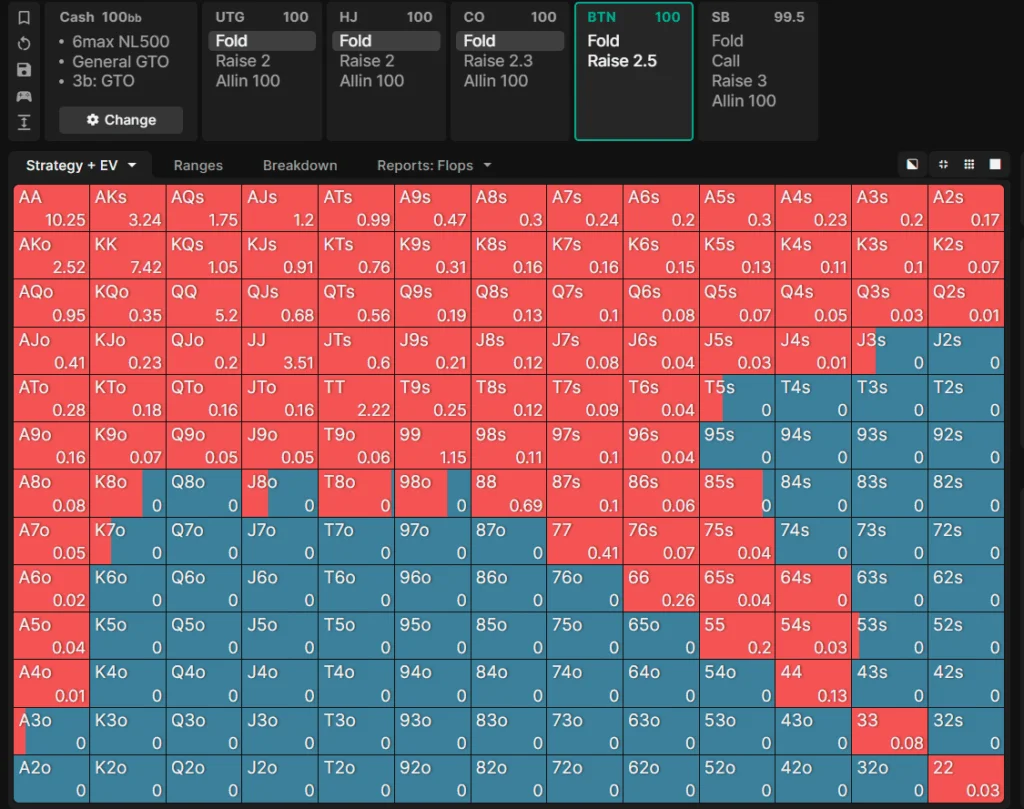Image resolution: width=1024 pixels, height=809 pixels.
Task: Click the four-corner compact view icon
Action: (x=943, y=165)
